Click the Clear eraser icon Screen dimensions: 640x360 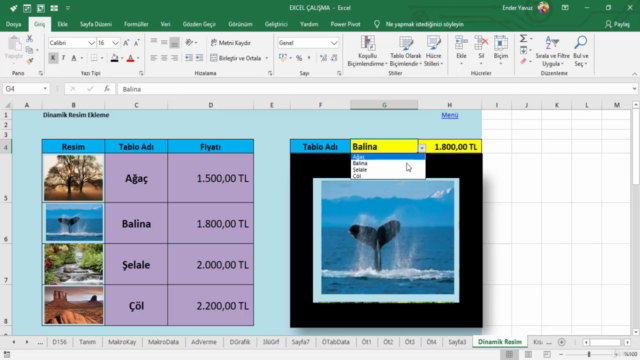click(x=523, y=61)
